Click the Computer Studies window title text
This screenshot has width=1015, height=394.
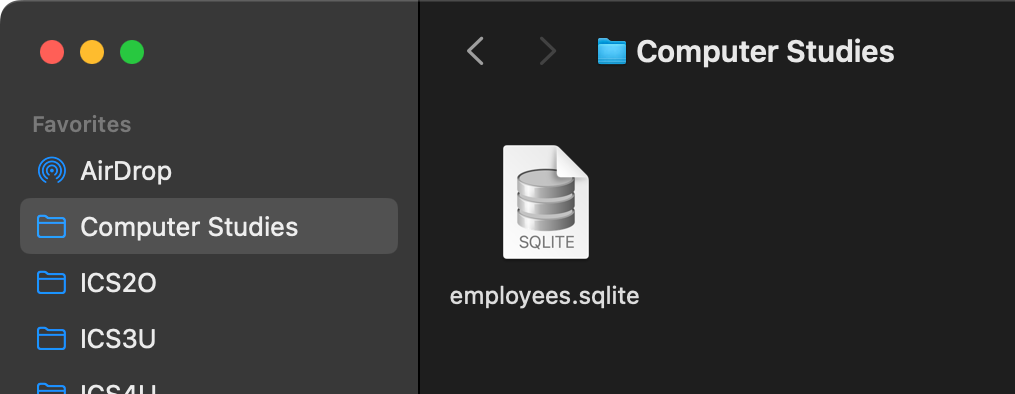765,52
